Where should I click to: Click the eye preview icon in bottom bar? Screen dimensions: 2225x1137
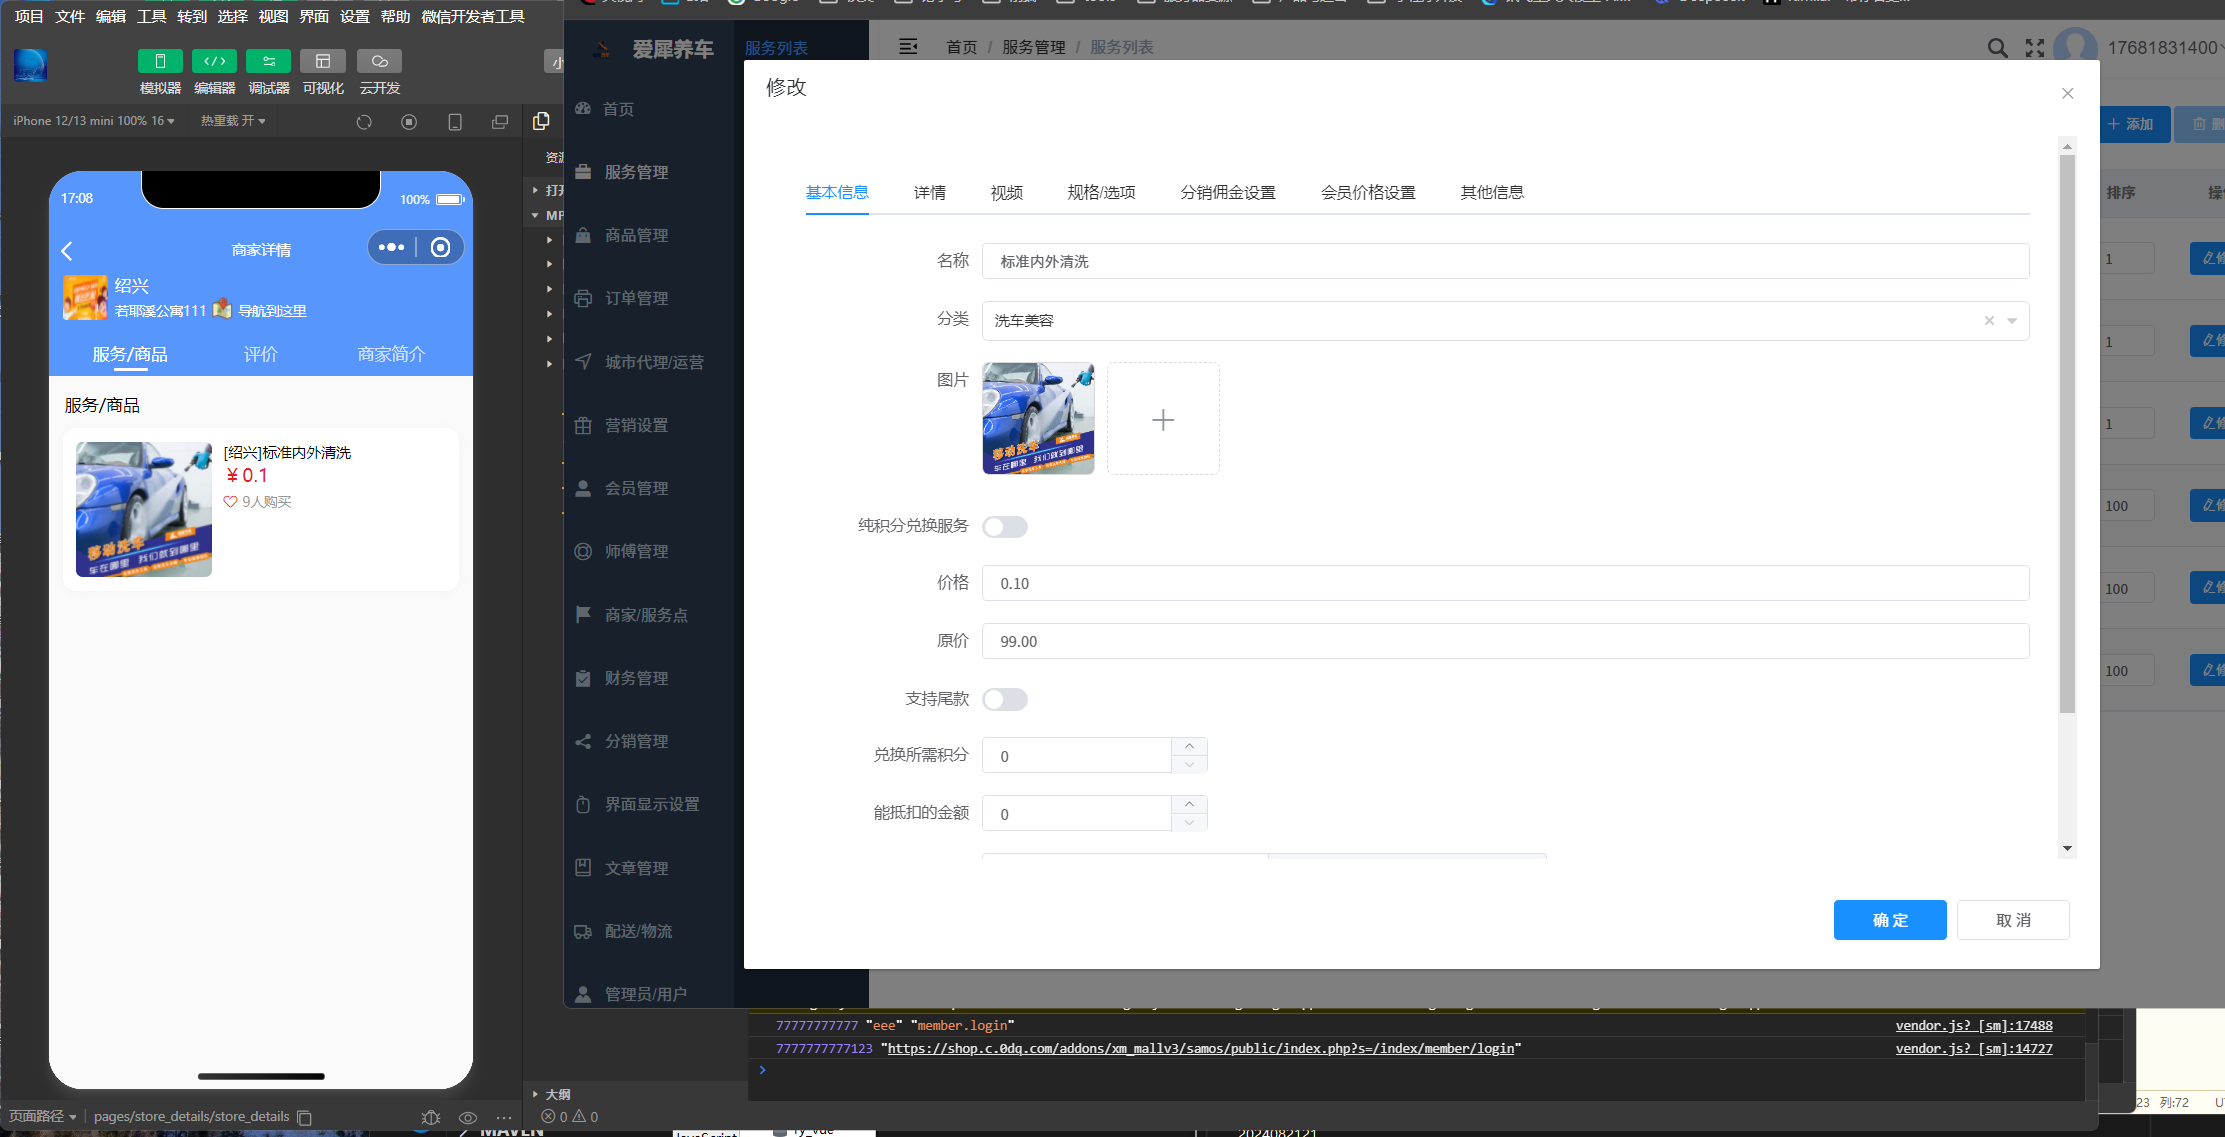tap(467, 1117)
